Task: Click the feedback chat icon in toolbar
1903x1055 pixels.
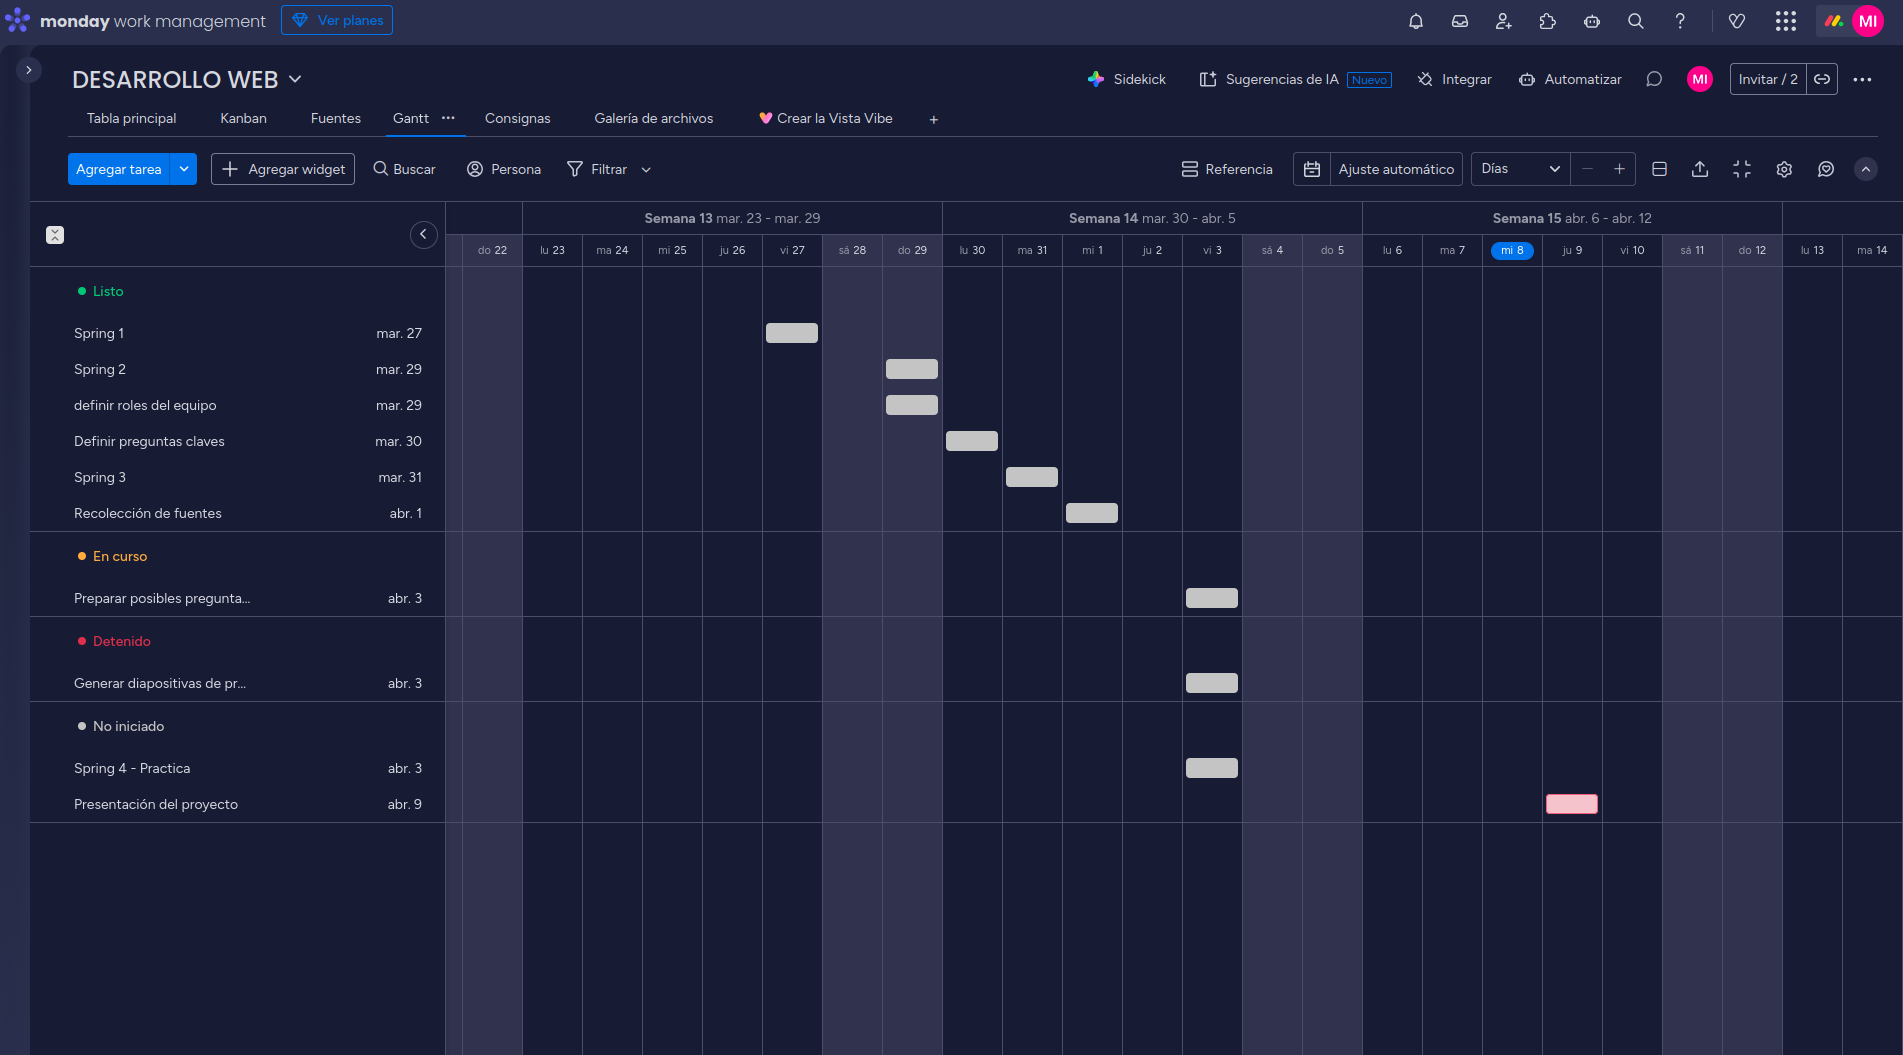Action: tap(1826, 169)
